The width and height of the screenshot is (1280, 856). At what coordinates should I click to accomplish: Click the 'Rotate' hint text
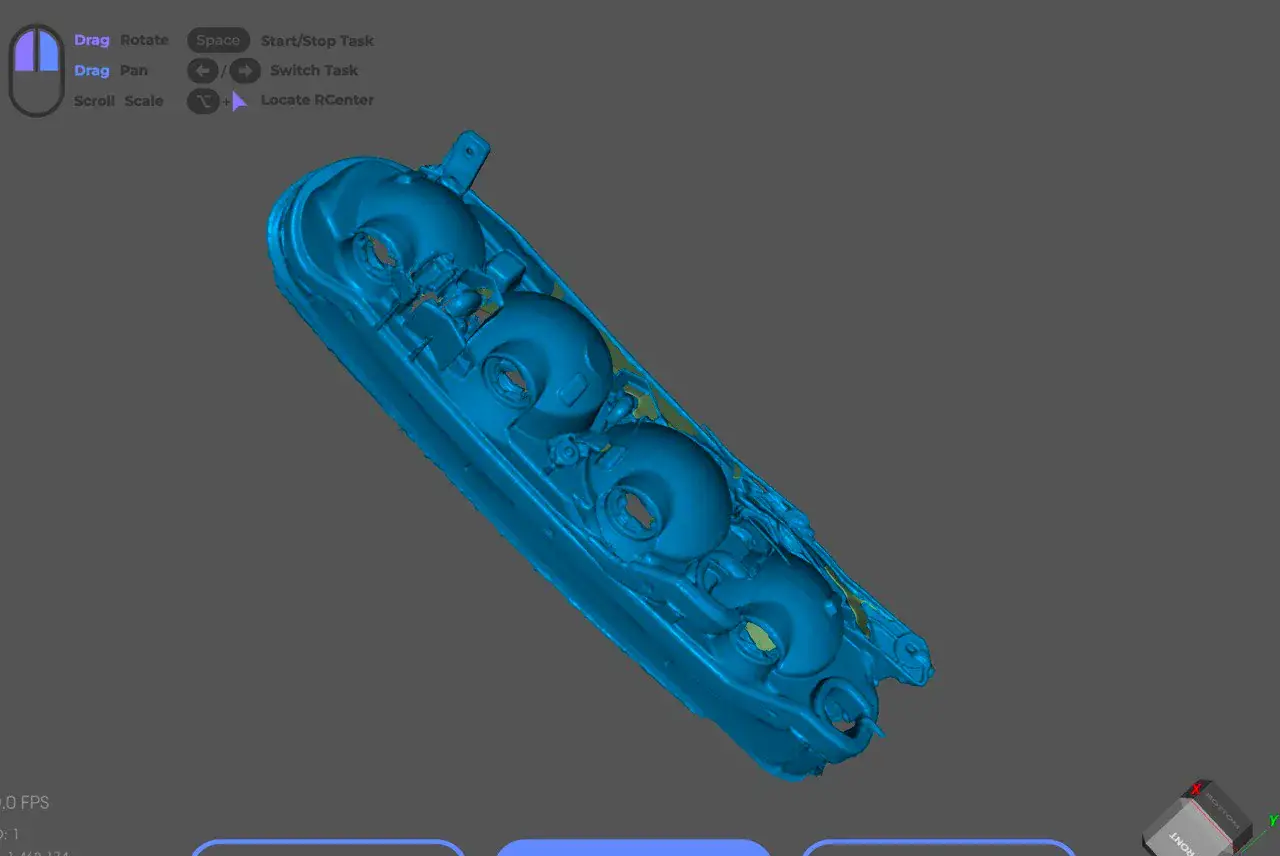tap(144, 40)
